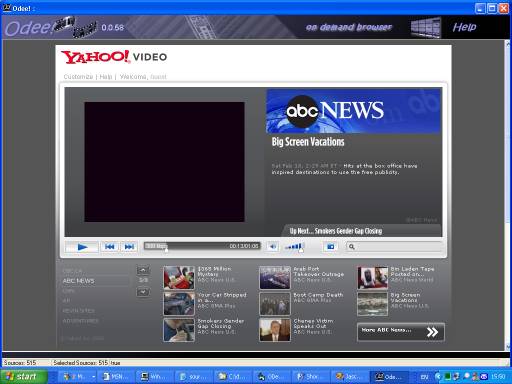This screenshot has height=384, width=512.
Task: Click the vertical scrollbar up arrow
Action: 508,43
